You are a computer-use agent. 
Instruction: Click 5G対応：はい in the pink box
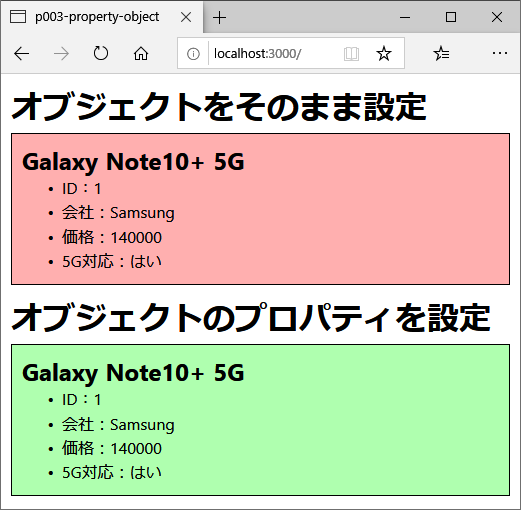tap(112, 261)
